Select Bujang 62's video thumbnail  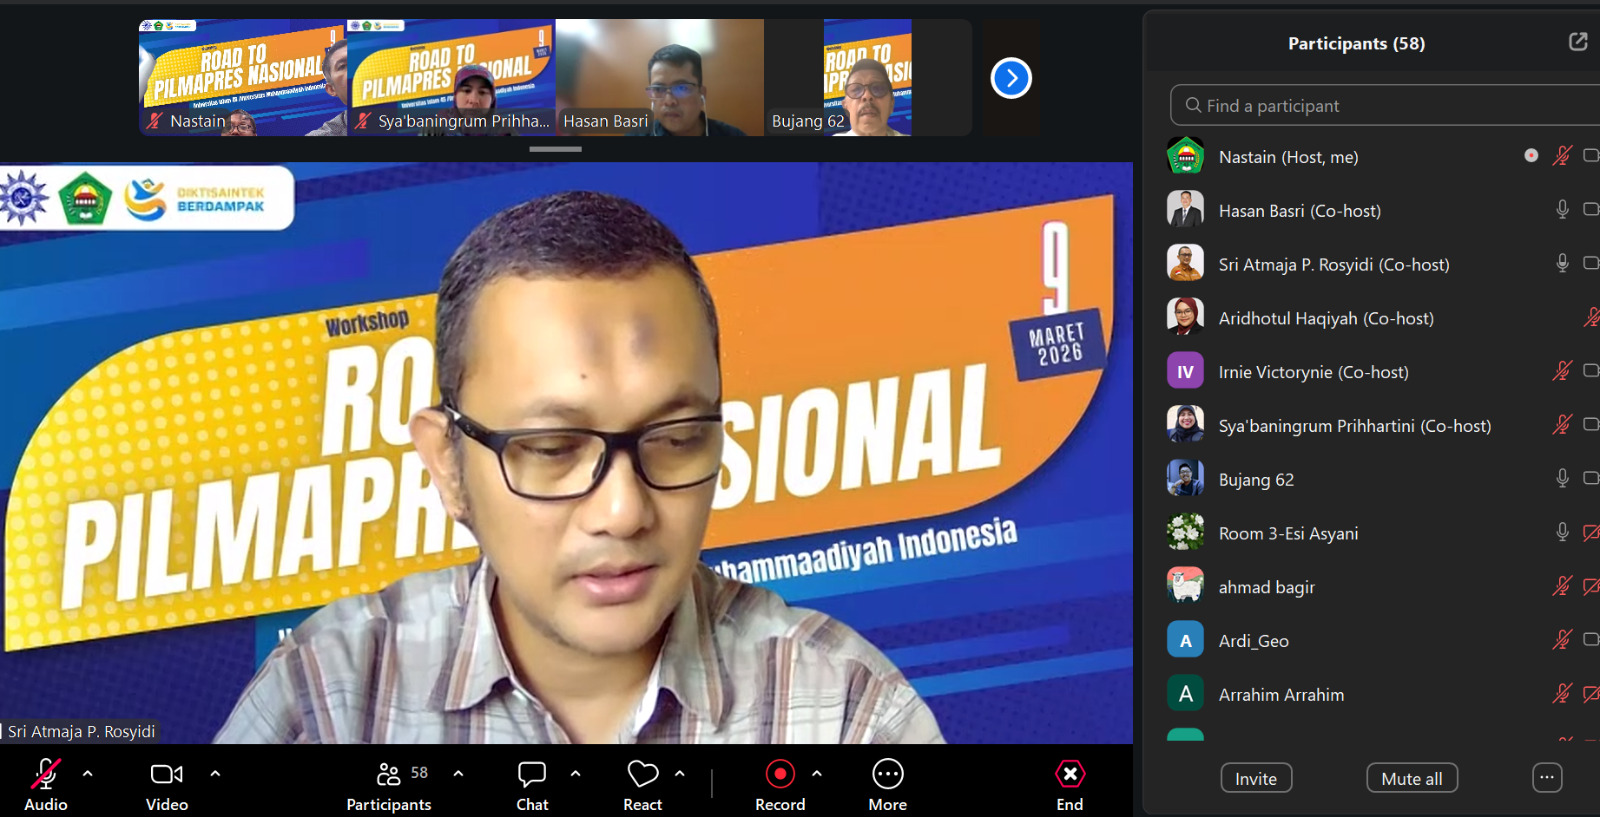tap(868, 77)
